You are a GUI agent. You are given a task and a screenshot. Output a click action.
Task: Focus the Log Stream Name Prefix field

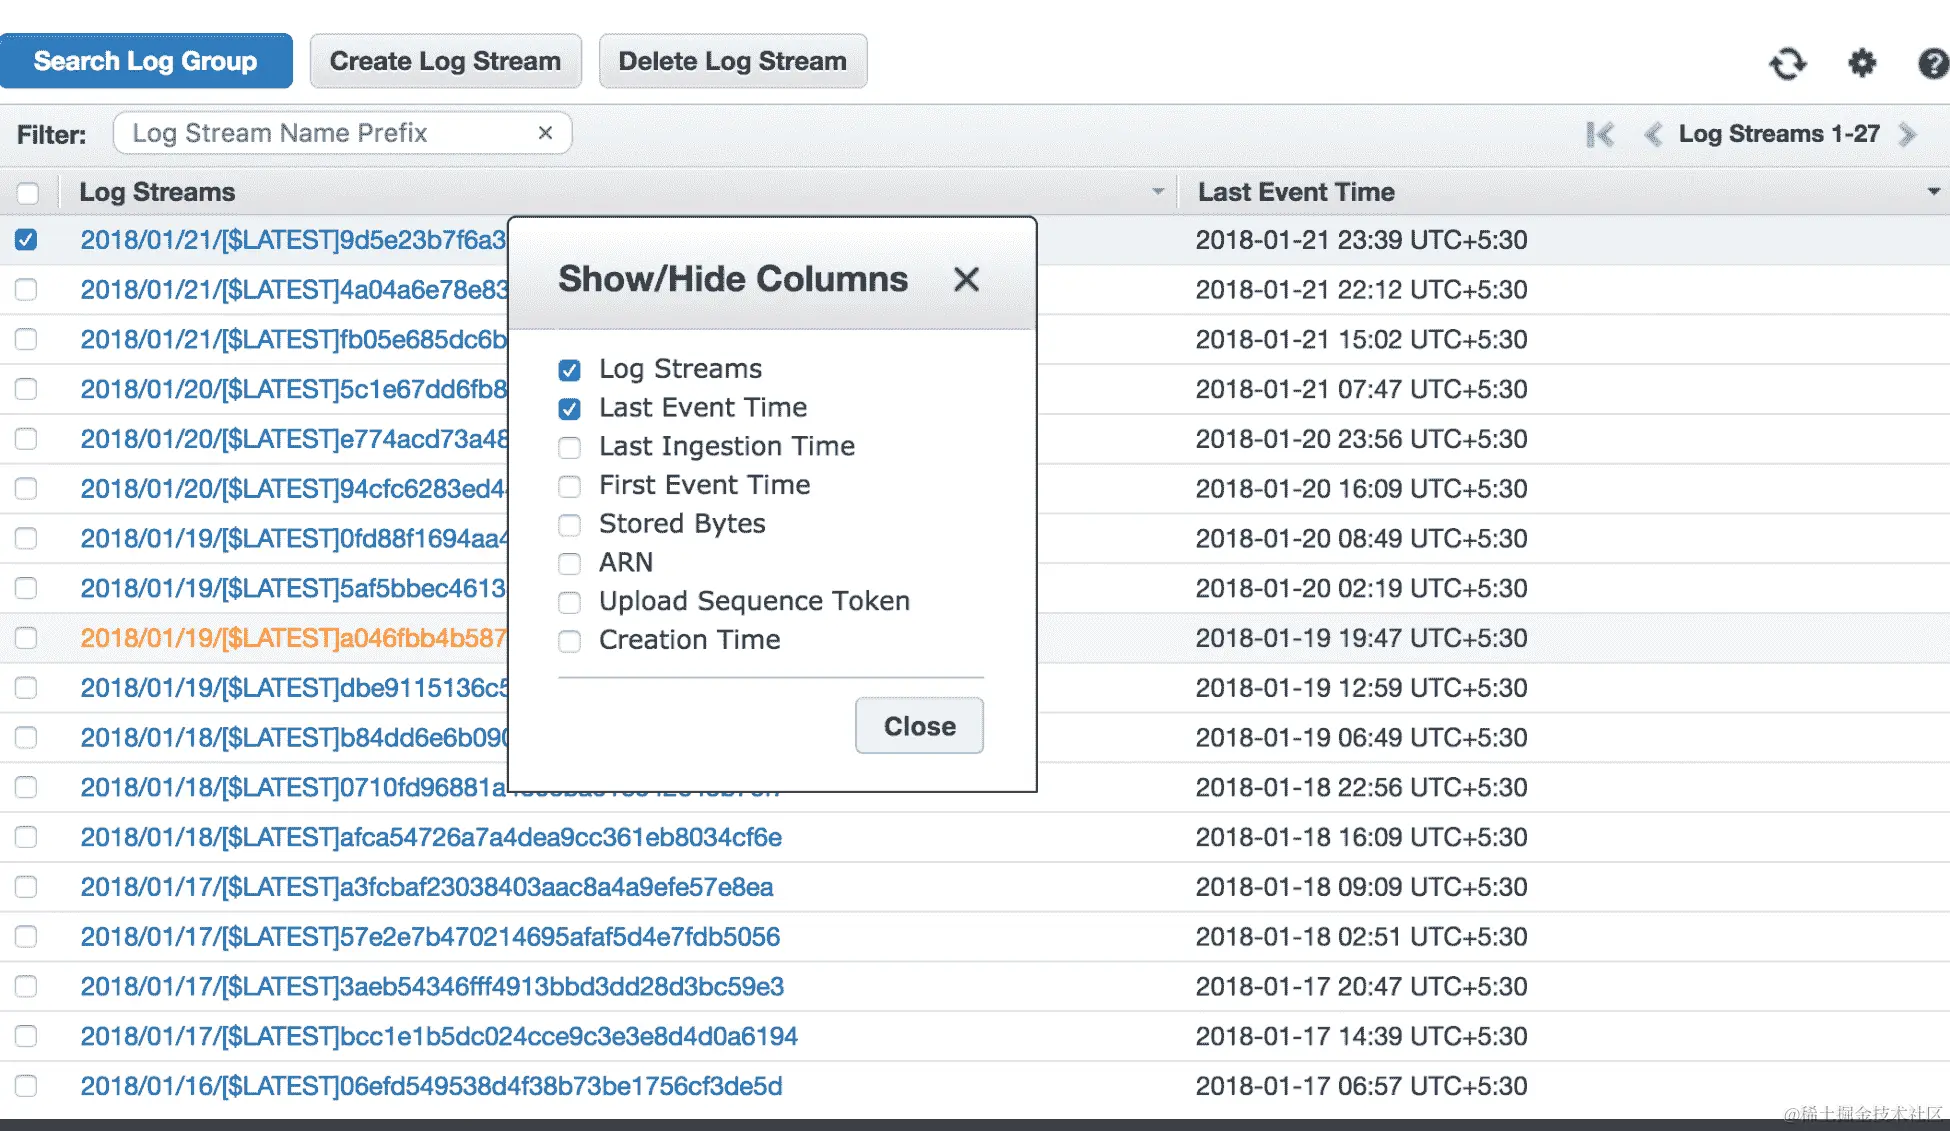point(330,133)
